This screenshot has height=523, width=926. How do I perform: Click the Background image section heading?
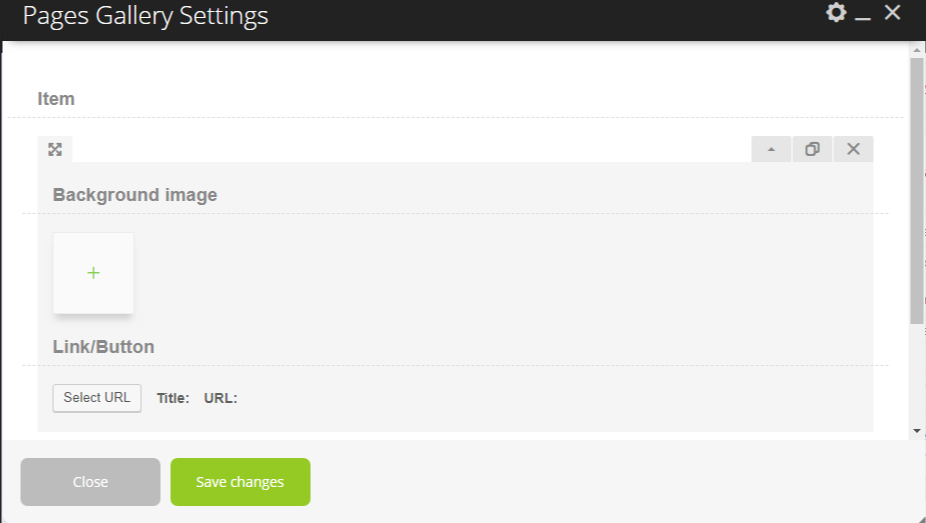coord(135,195)
